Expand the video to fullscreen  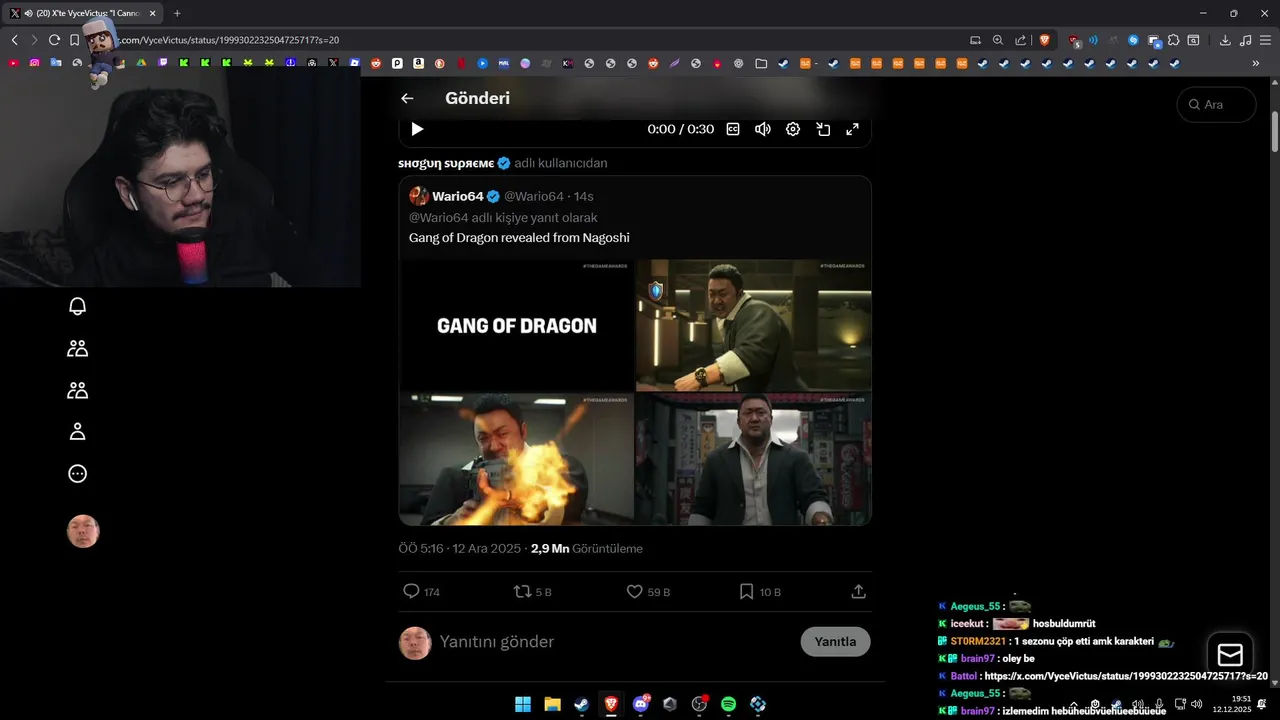pyautogui.click(x=853, y=129)
